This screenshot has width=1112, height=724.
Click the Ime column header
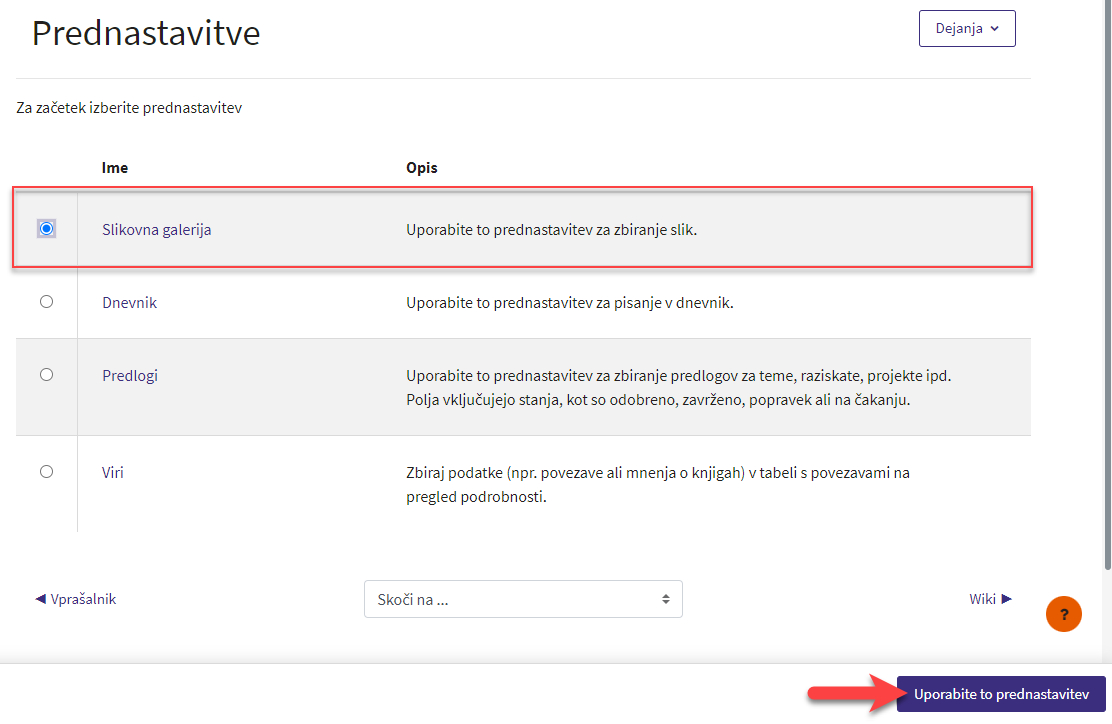(115, 168)
